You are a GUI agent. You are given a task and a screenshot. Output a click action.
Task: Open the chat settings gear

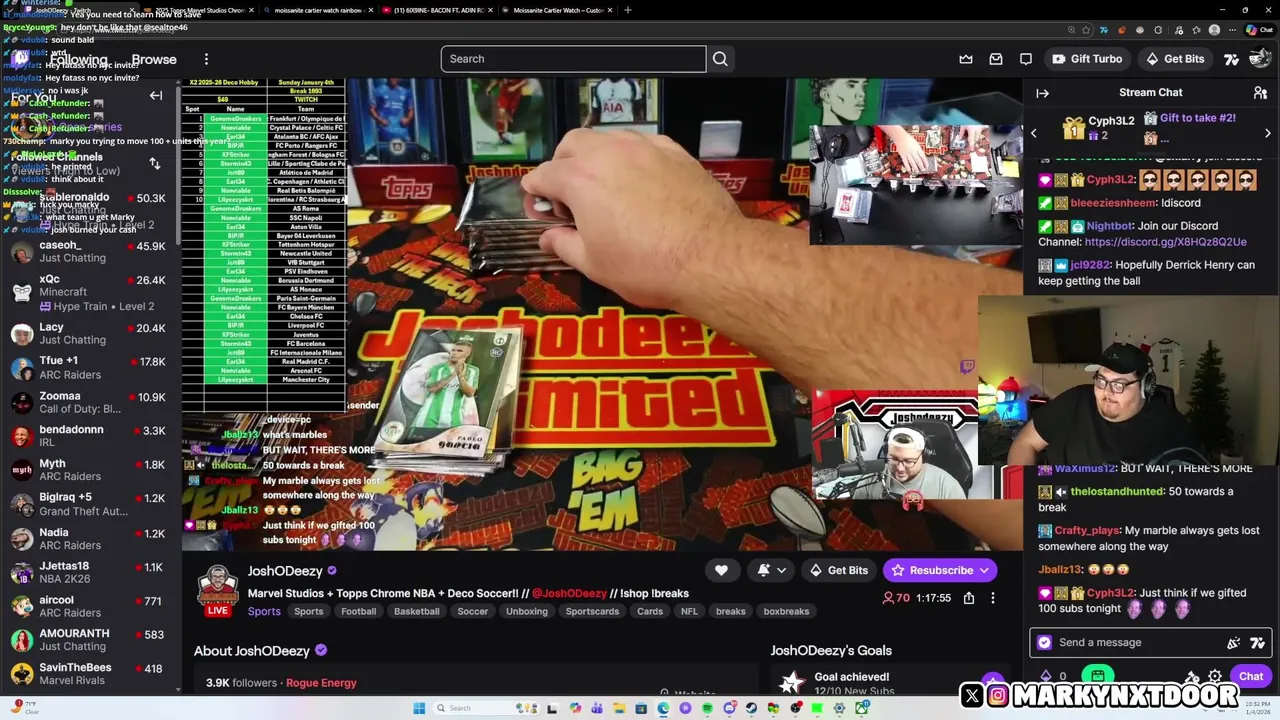tap(1215, 676)
